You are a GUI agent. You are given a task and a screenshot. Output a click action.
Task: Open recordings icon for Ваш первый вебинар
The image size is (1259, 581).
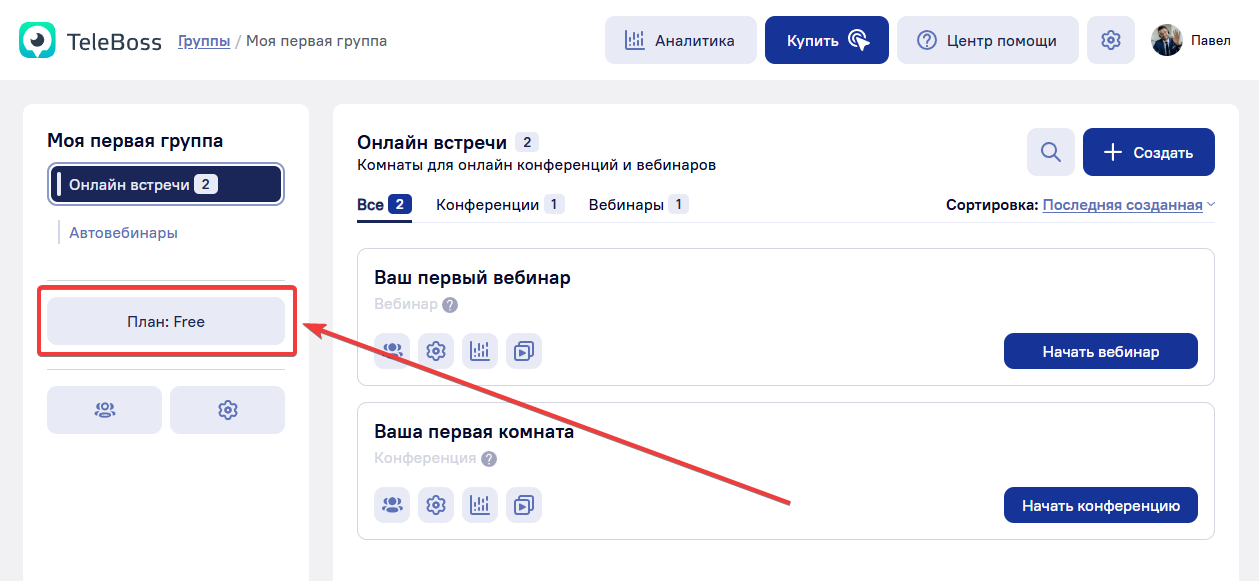(524, 351)
